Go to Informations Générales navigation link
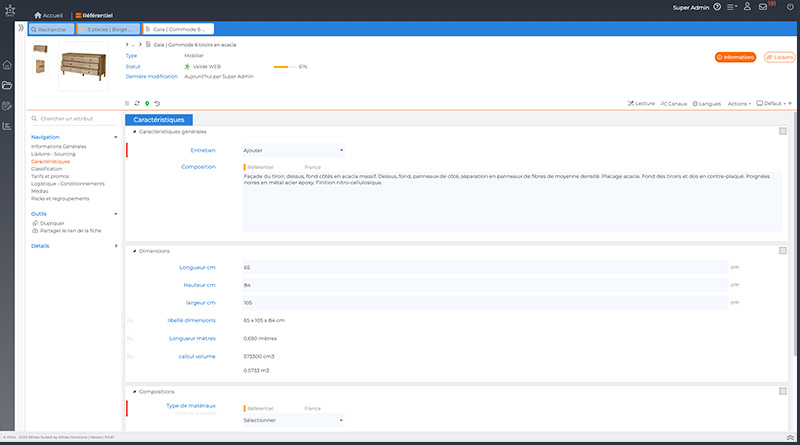Image resolution: width=800 pixels, height=445 pixels. [59, 146]
